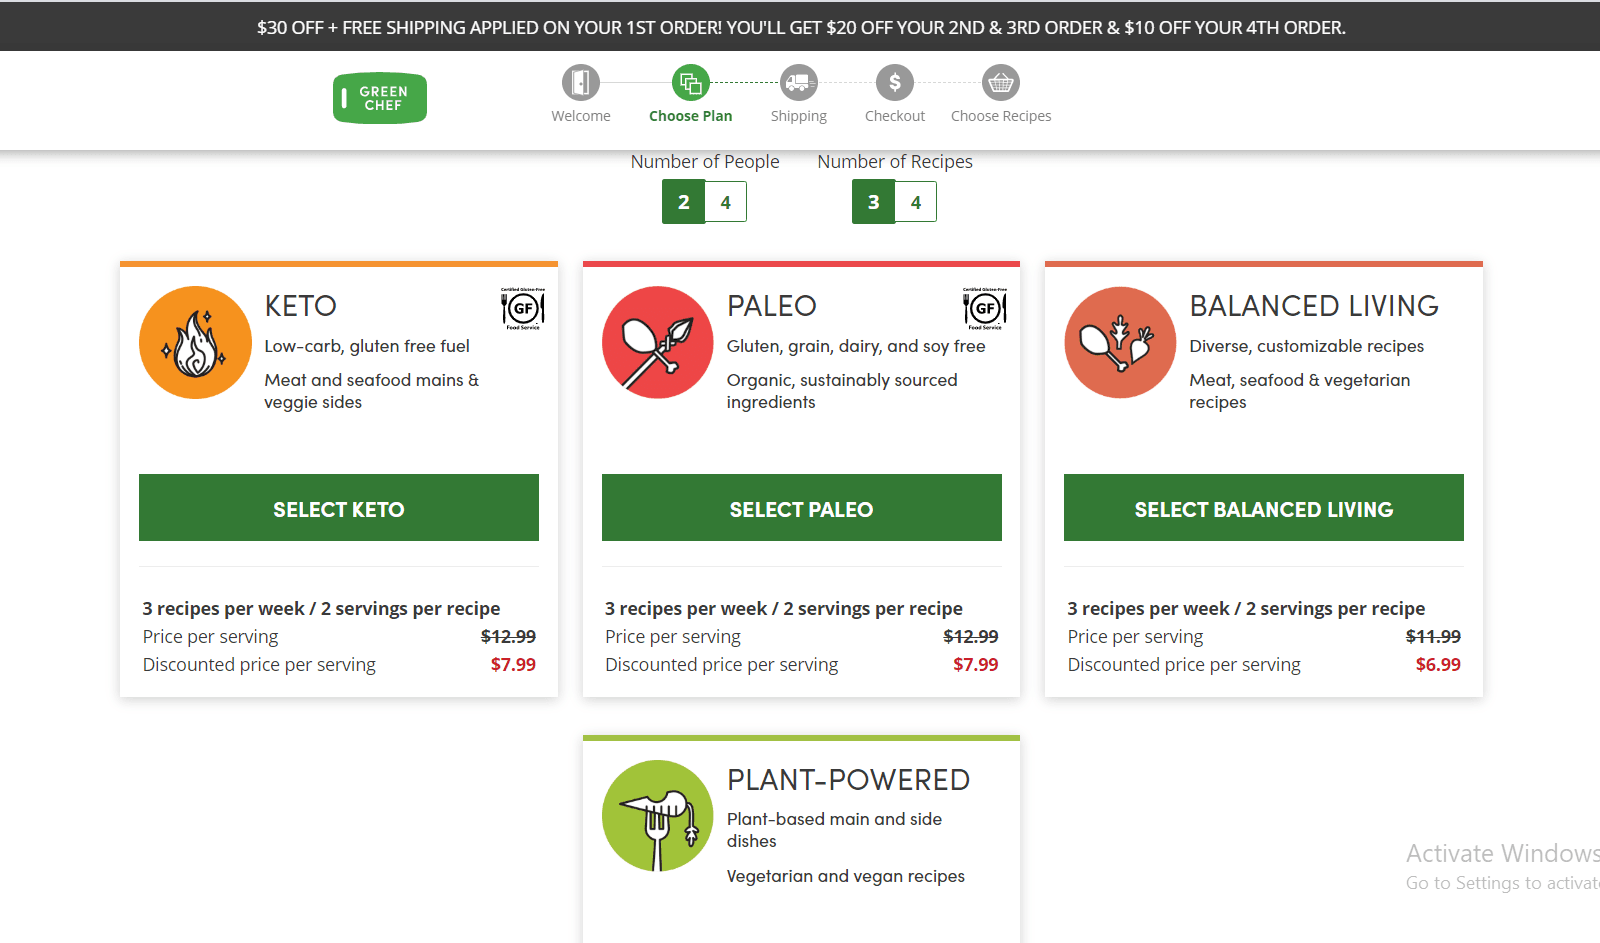Click the Keto gluten-free certification badge
The image size is (1600, 943).
point(523,309)
